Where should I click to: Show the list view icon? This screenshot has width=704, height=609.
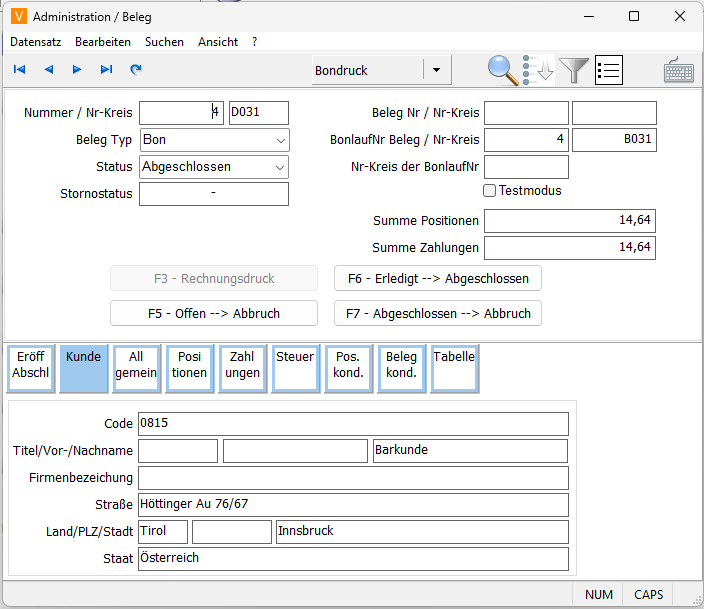609,70
